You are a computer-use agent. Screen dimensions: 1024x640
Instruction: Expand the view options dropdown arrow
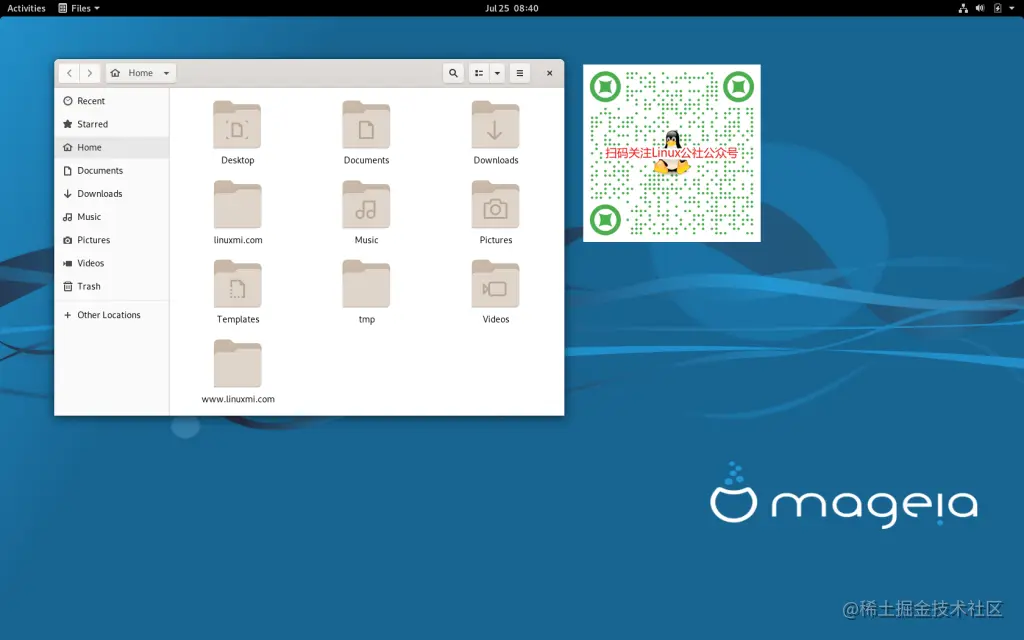pyautogui.click(x=497, y=73)
